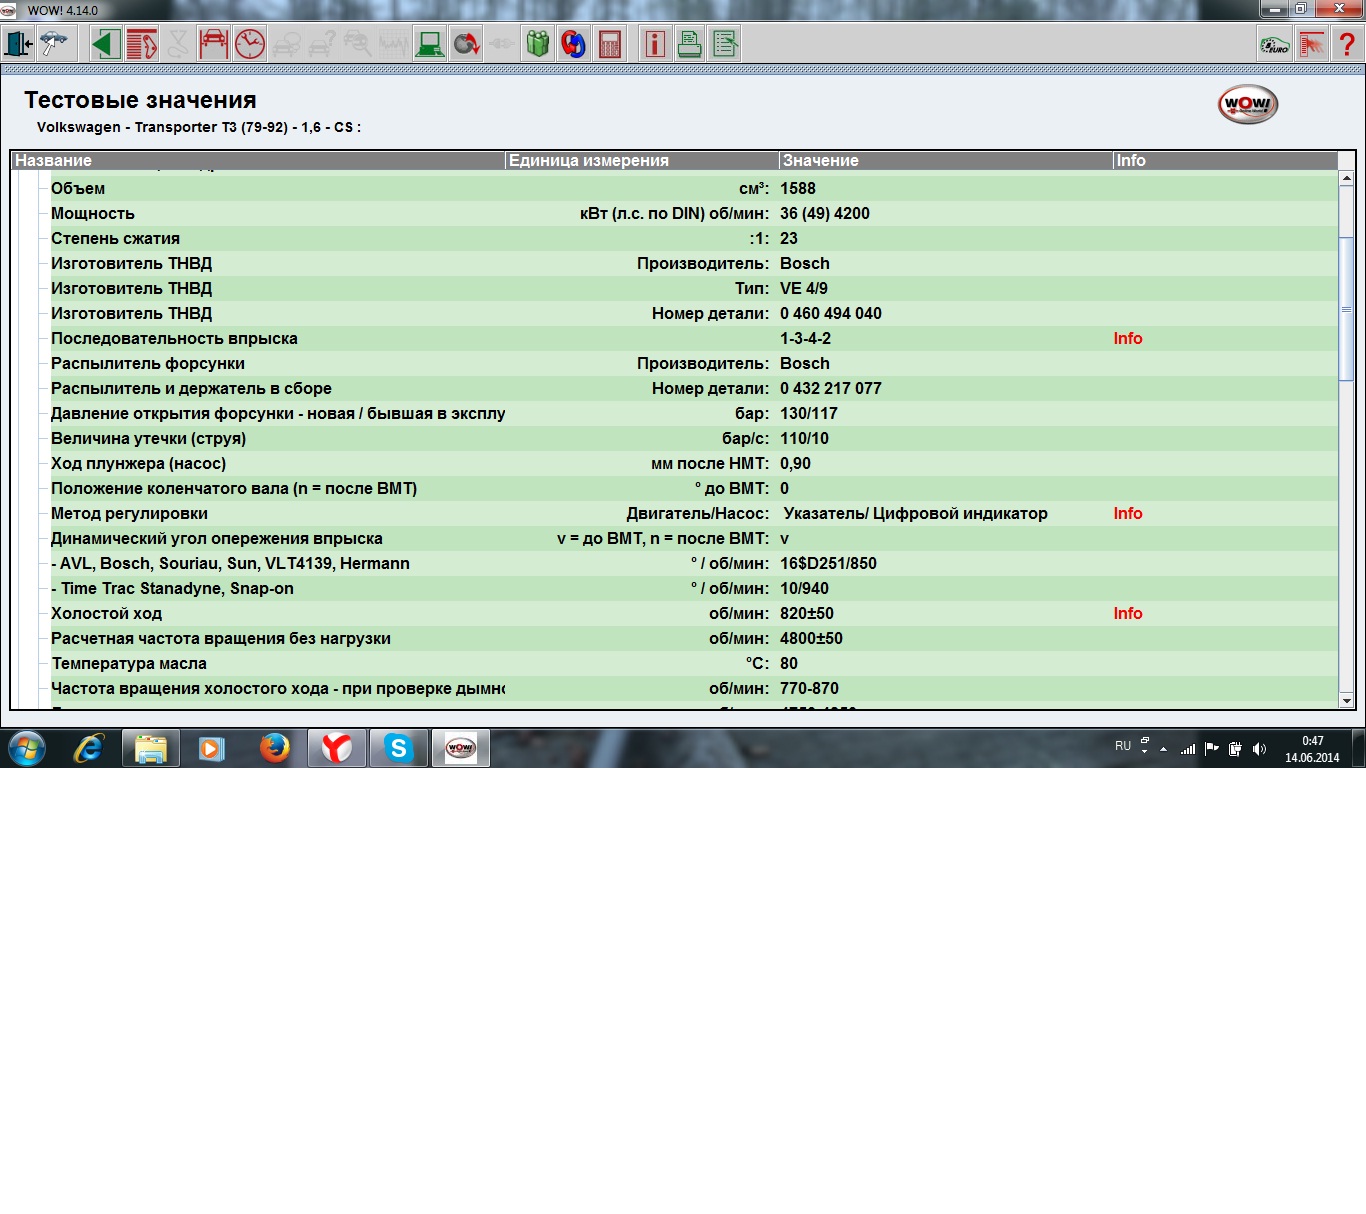Open the car lift service icon
Viewport: 1366px width, 1214px height.
tap(213, 44)
